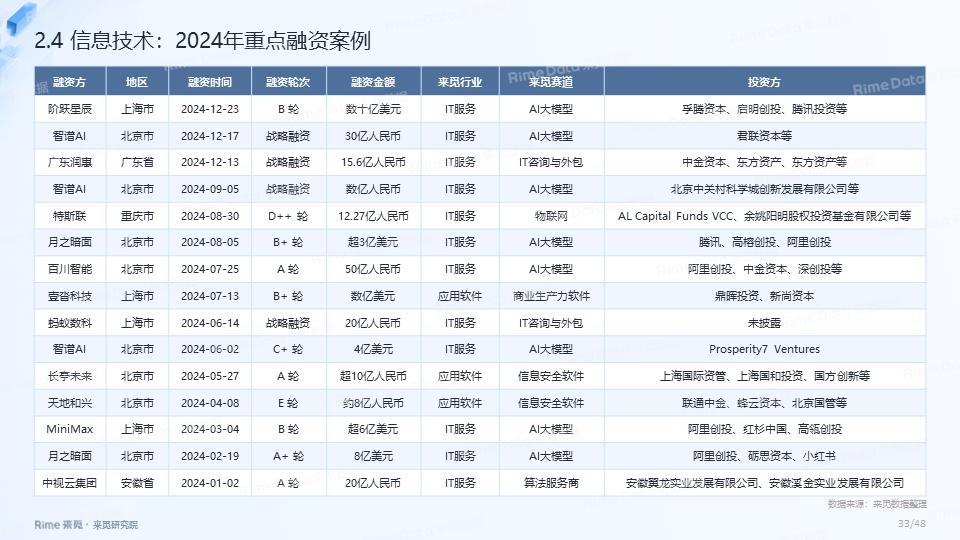Select the '融资时间' column header
The height and width of the screenshot is (540, 960).
coord(210,82)
